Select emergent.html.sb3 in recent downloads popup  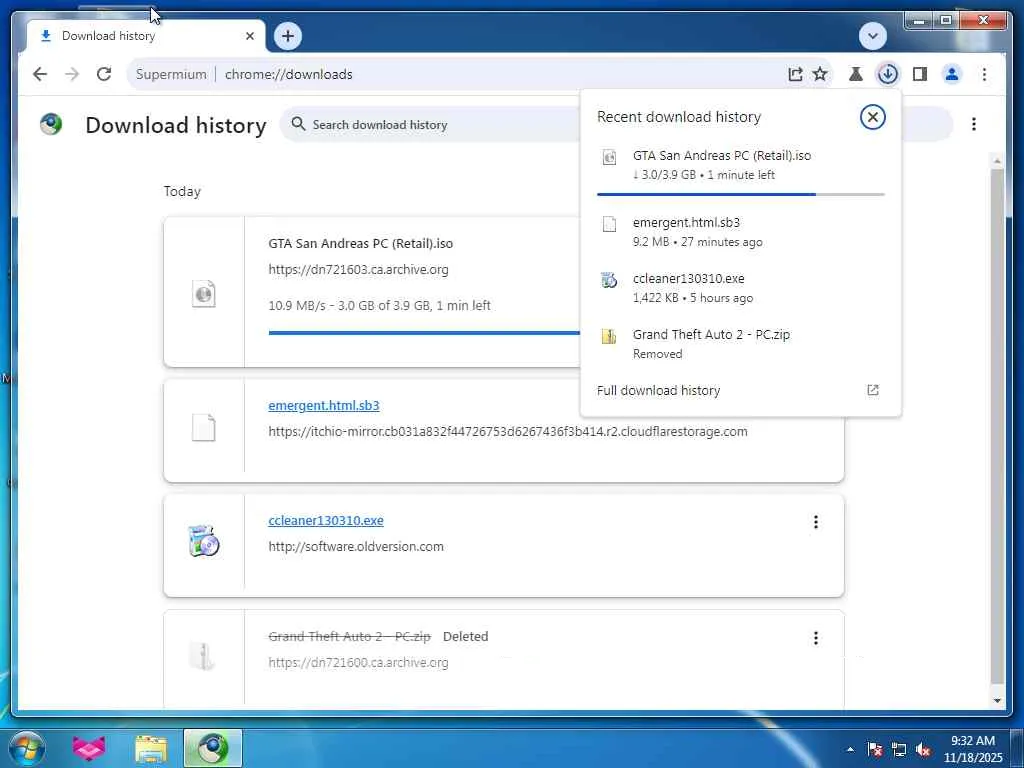point(741,232)
